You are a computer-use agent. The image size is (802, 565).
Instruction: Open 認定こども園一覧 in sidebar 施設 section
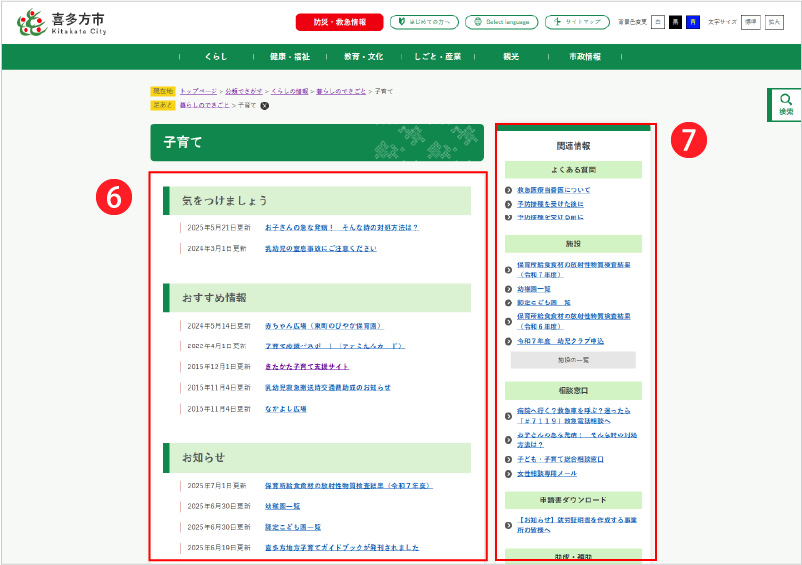(544, 303)
